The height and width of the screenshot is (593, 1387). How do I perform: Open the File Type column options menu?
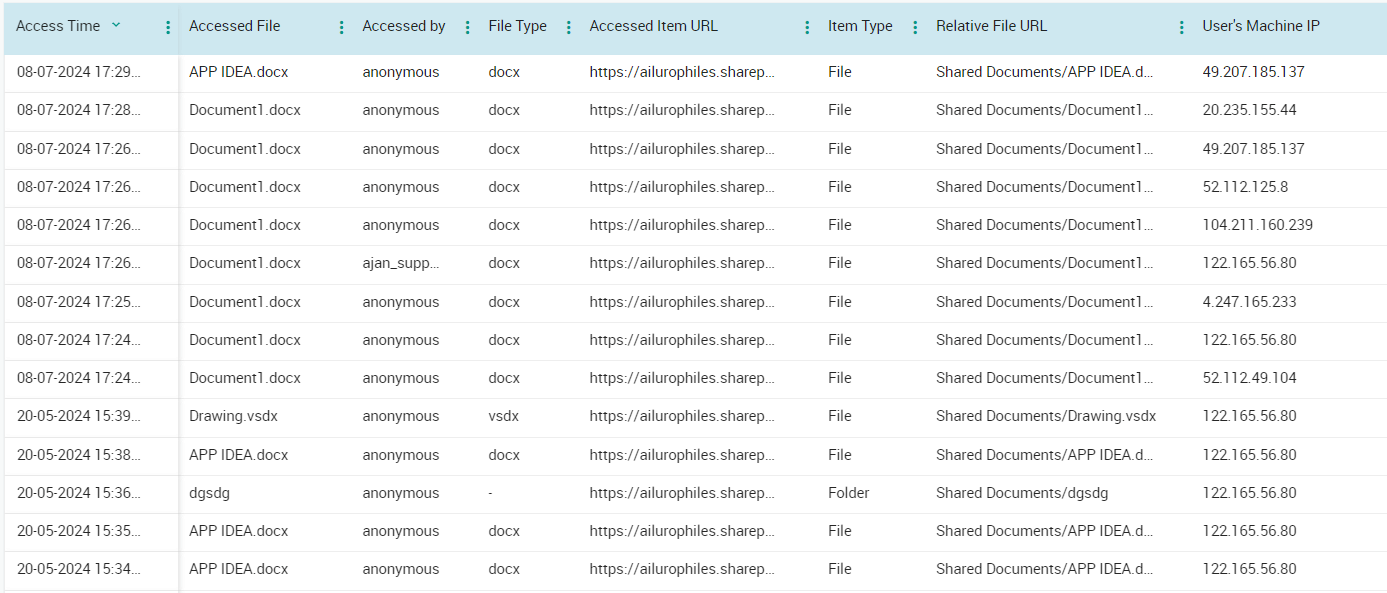click(569, 28)
